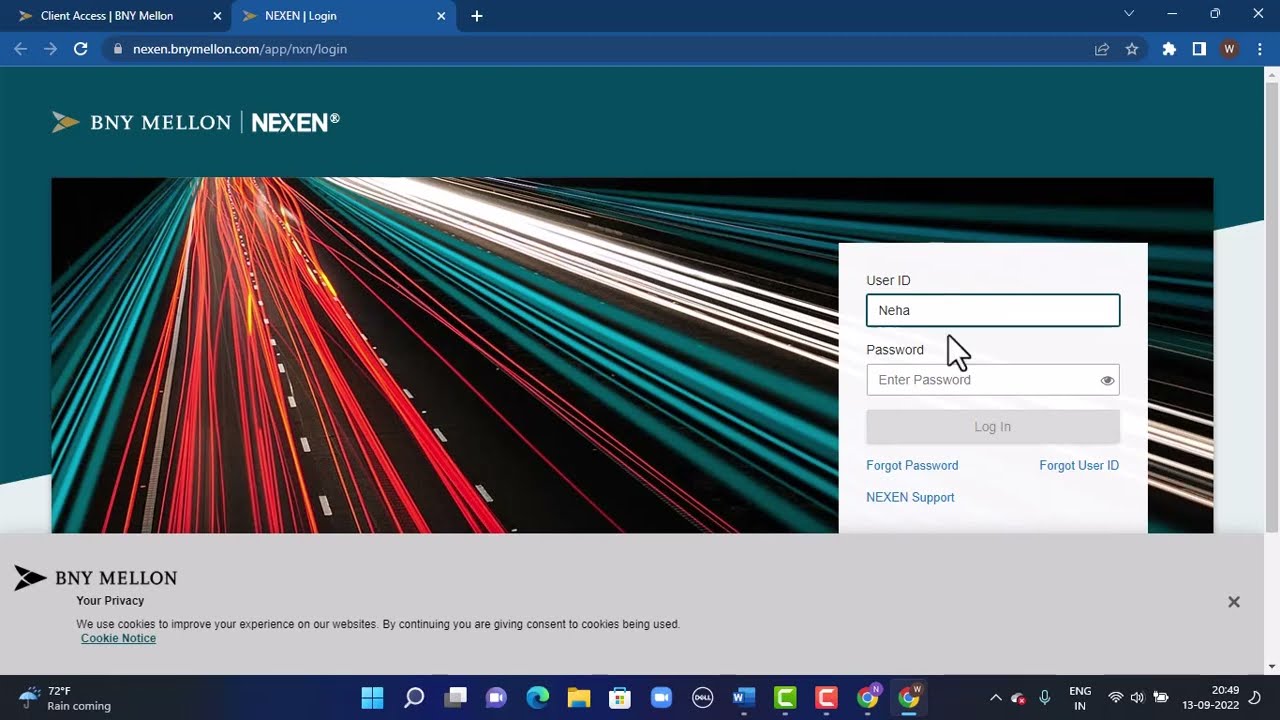Open the Cookie Notice link
Screen dimensions: 1280x720
118,639
